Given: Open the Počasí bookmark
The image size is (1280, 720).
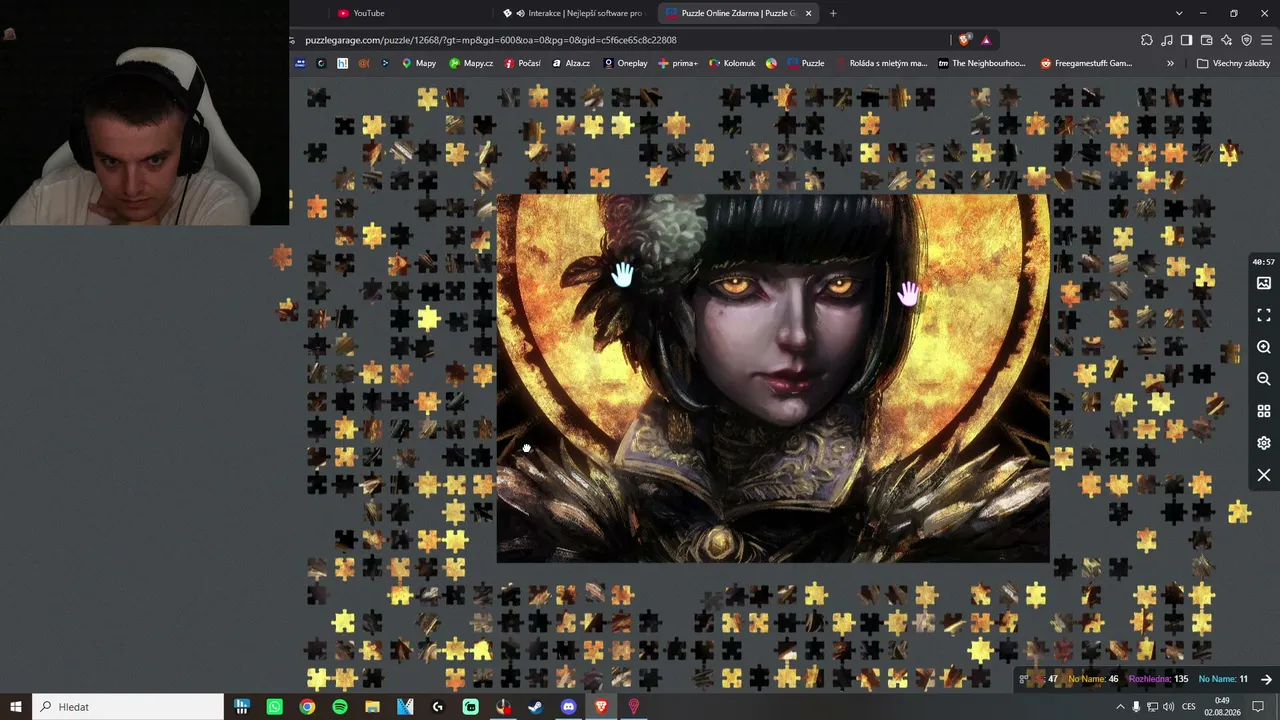Looking at the screenshot, I should pos(523,63).
